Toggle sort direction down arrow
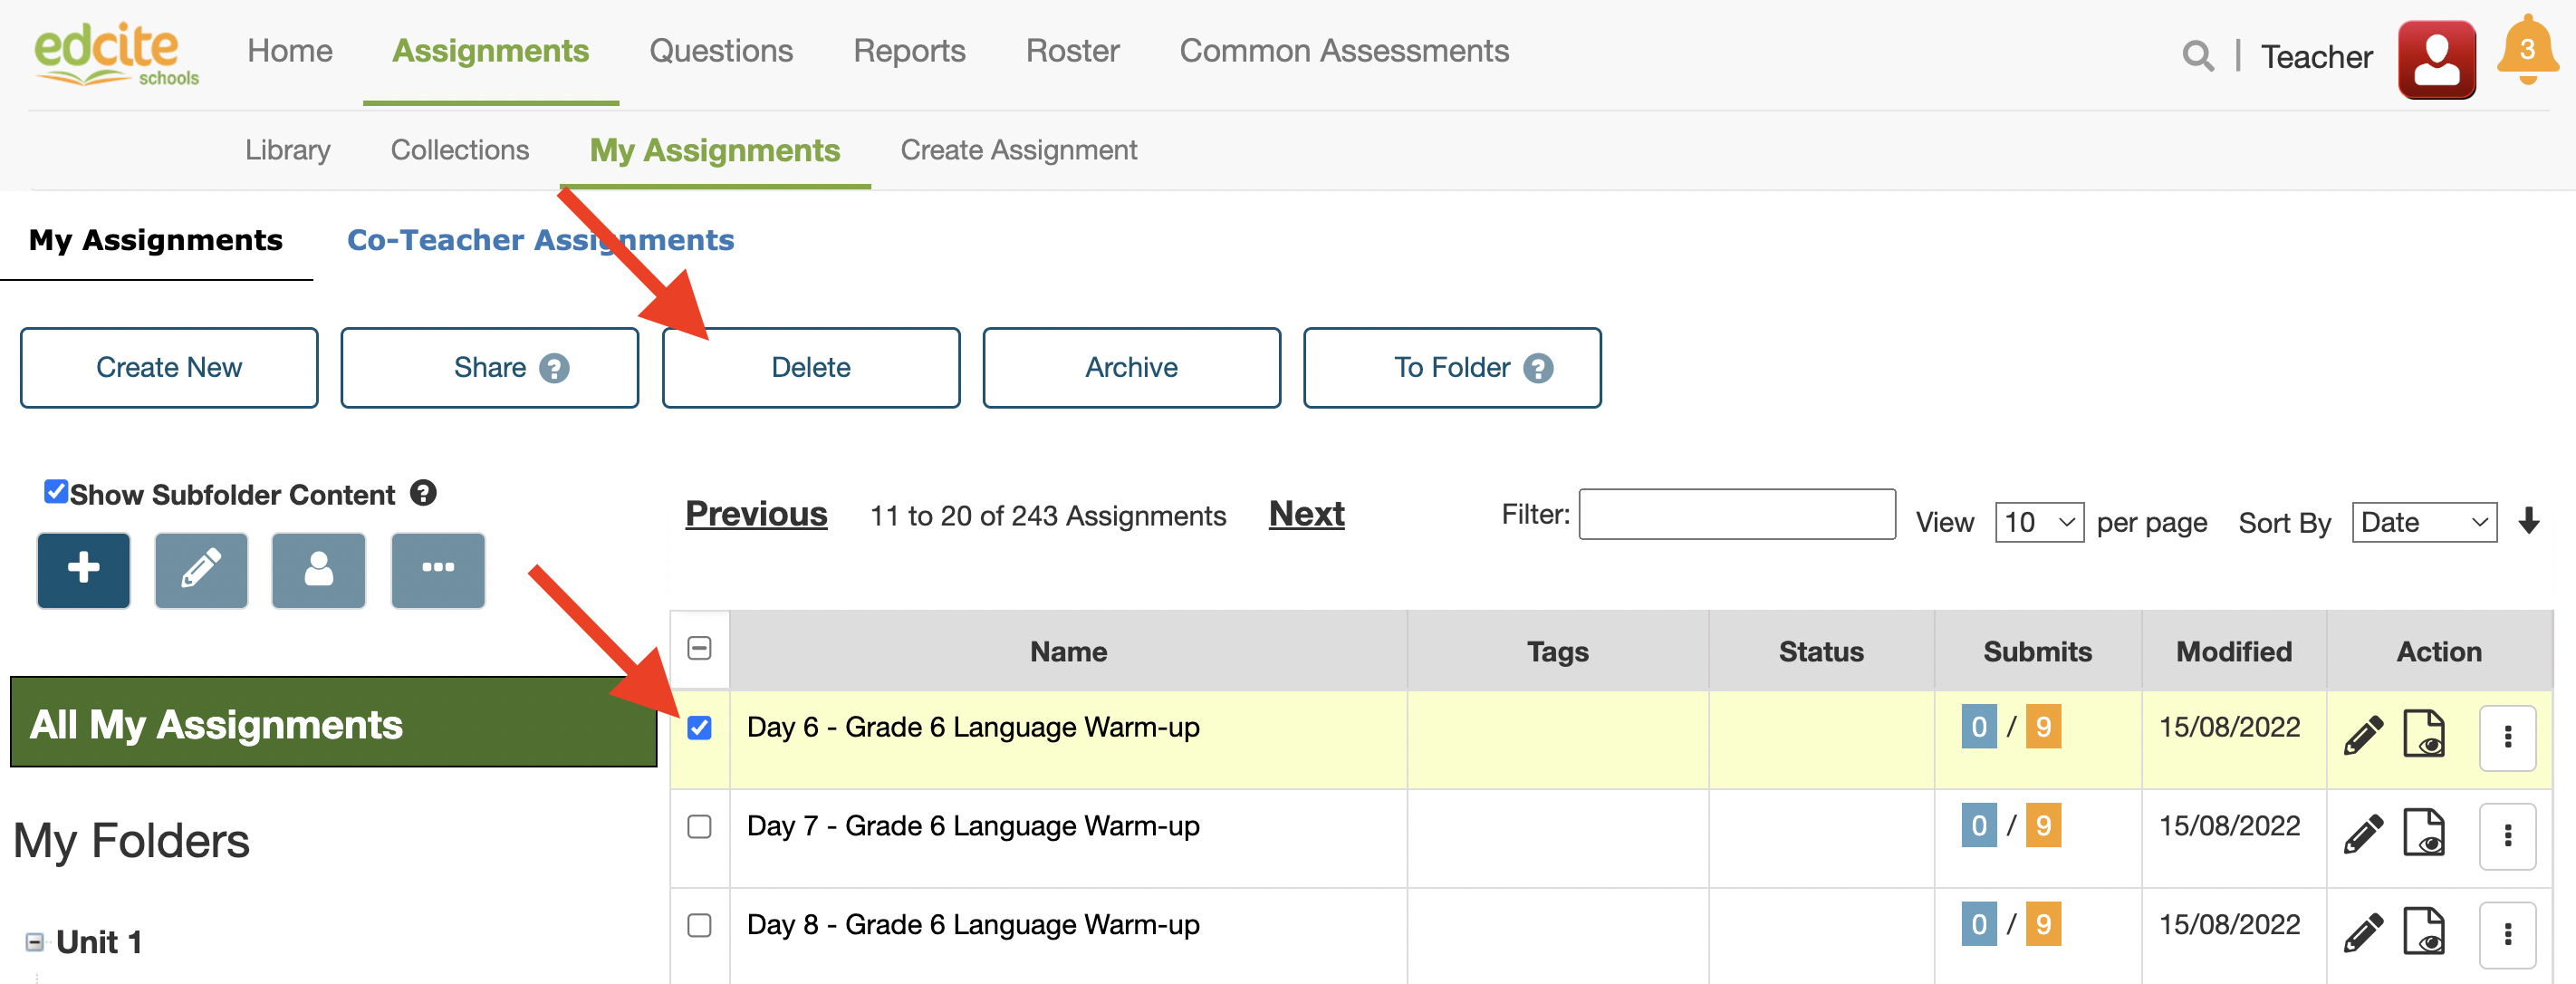 (2528, 521)
